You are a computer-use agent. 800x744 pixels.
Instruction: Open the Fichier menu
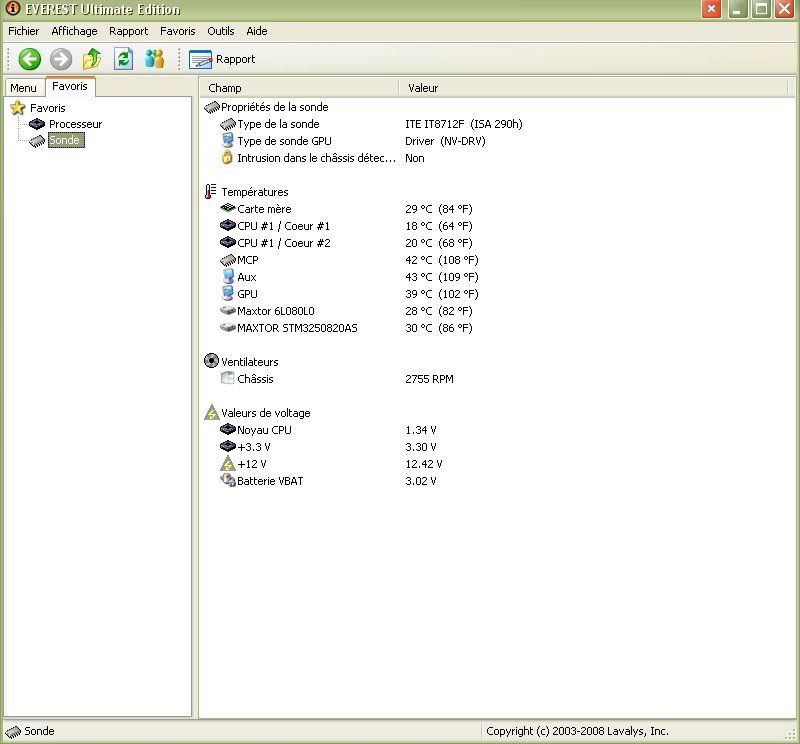(23, 31)
